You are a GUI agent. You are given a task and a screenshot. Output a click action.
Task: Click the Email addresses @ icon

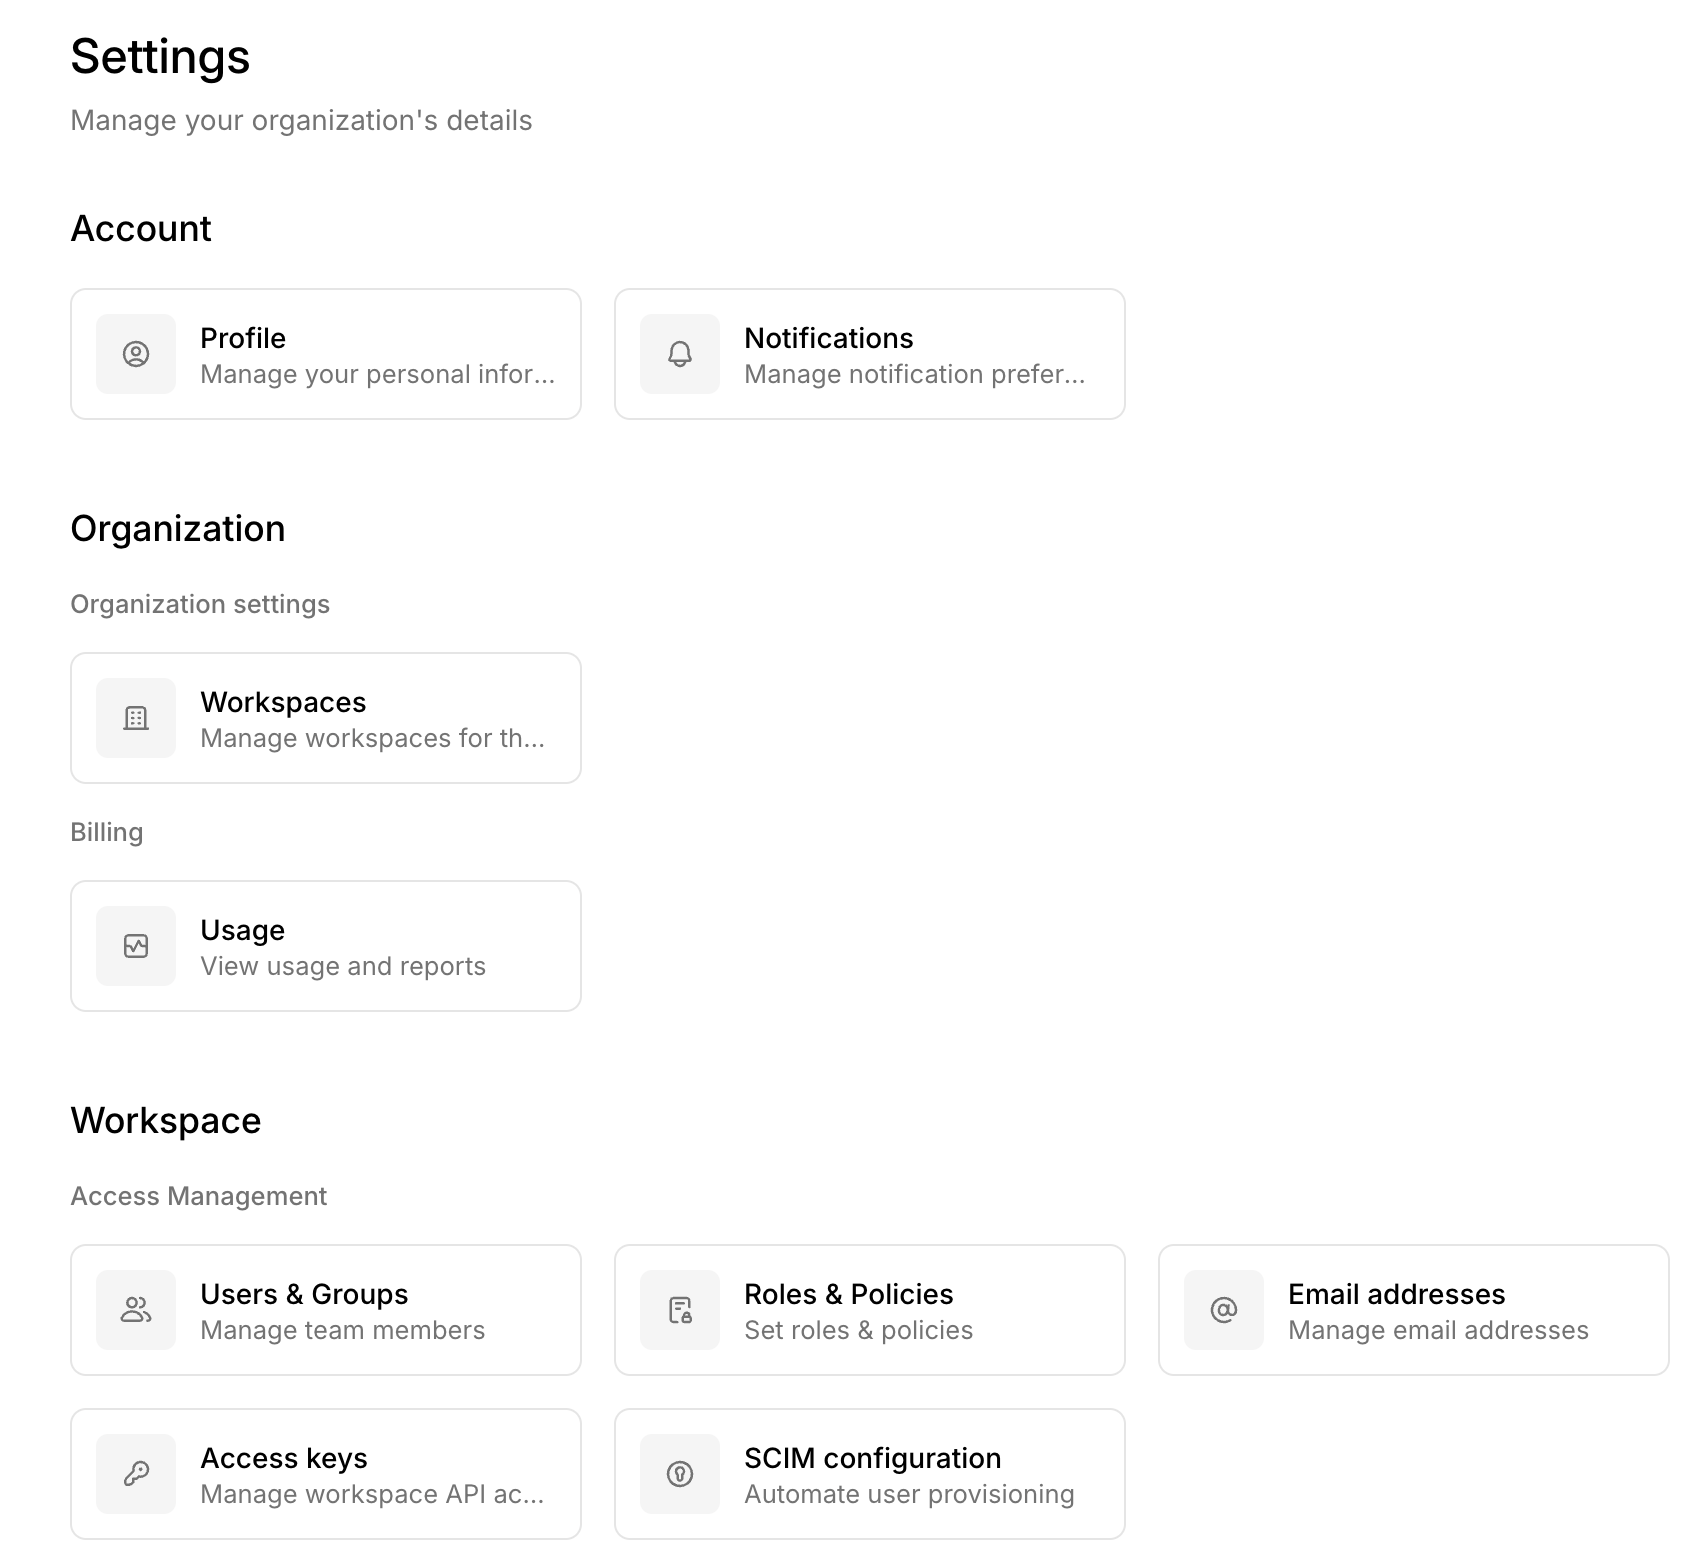pos(1224,1310)
